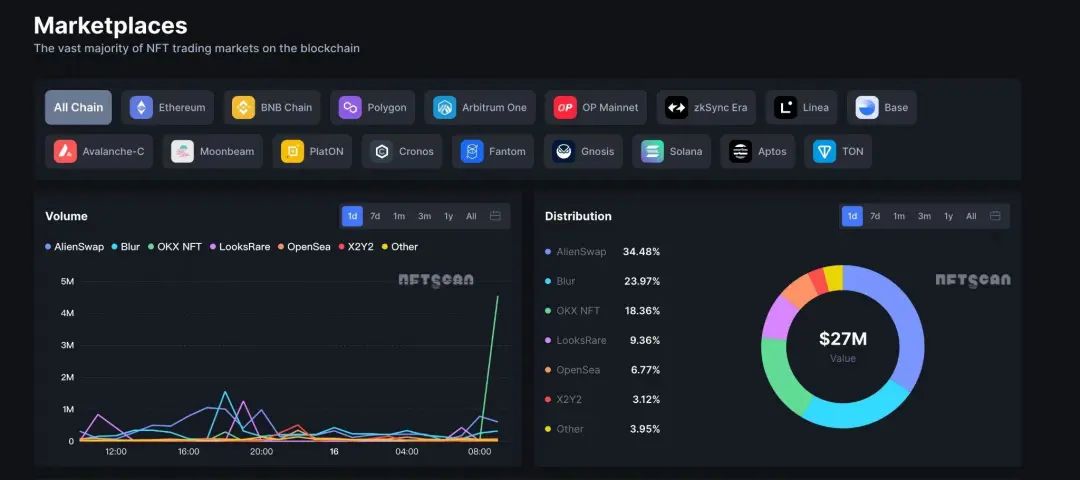Click the Avalanche-C red logo icon

point(65,152)
